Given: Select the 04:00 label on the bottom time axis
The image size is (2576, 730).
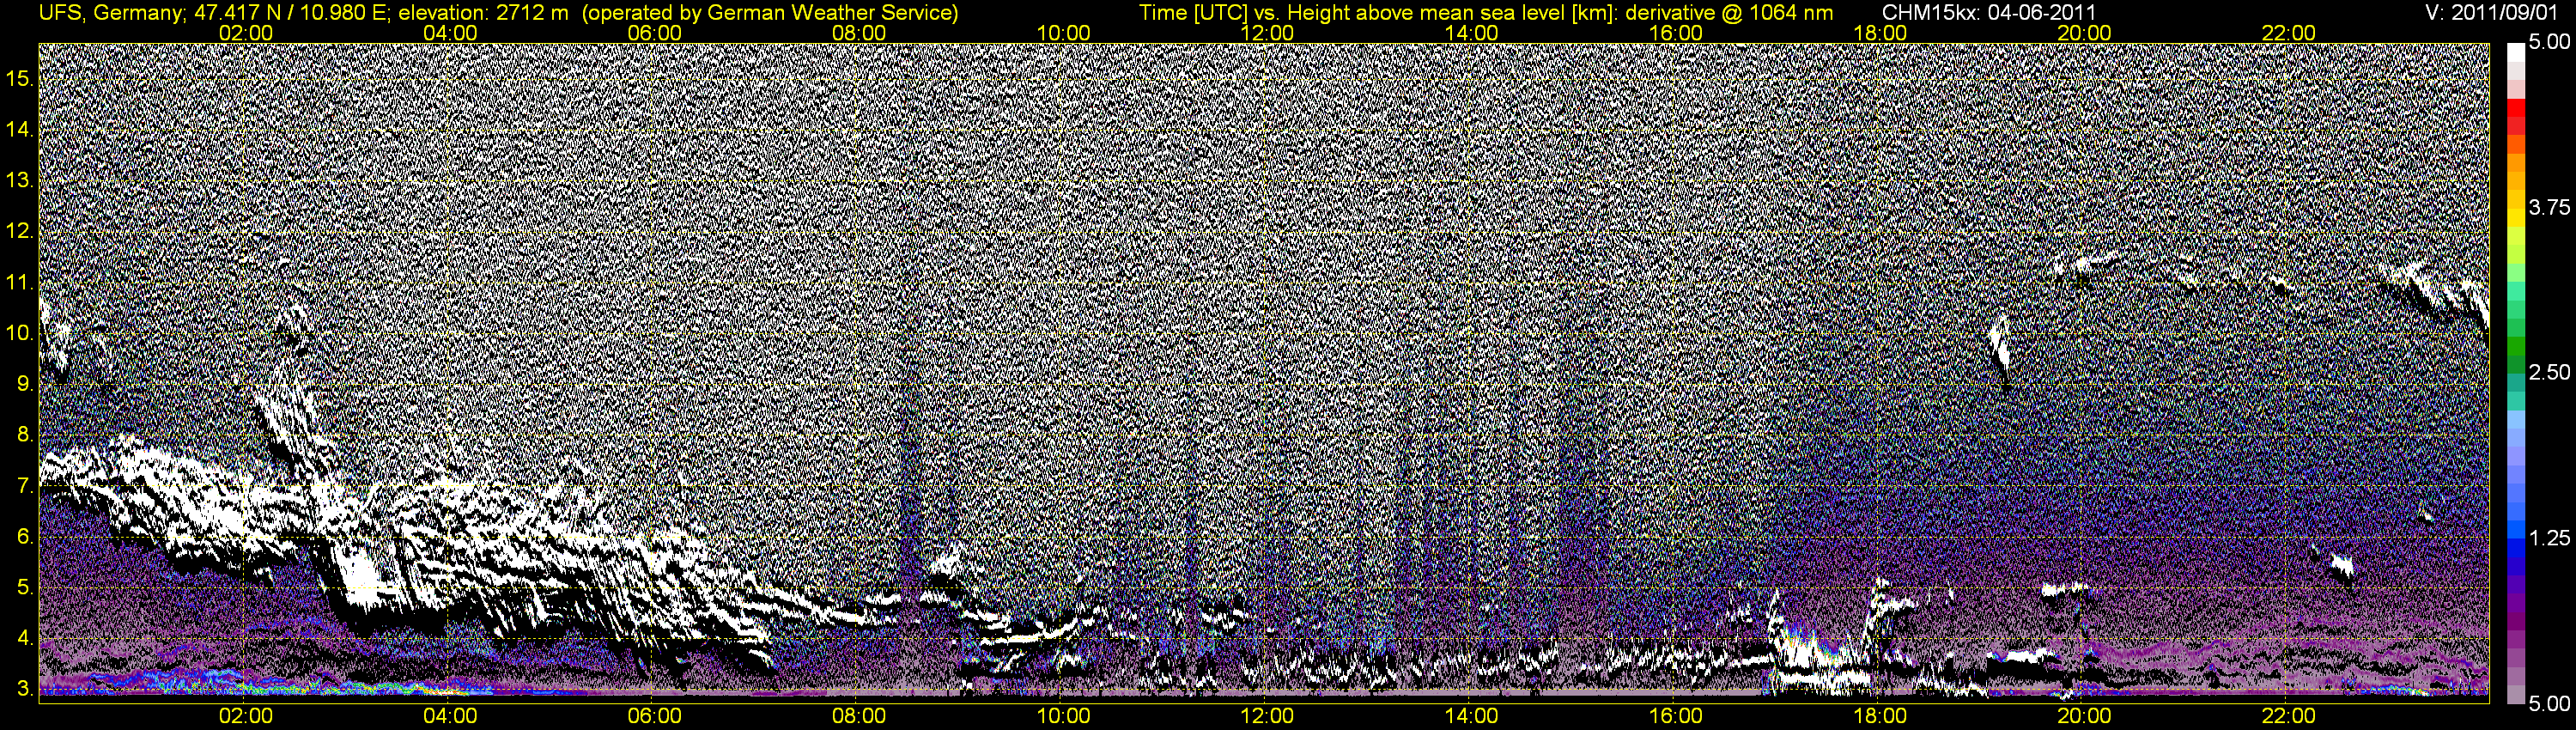Looking at the screenshot, I should point(450,716).
